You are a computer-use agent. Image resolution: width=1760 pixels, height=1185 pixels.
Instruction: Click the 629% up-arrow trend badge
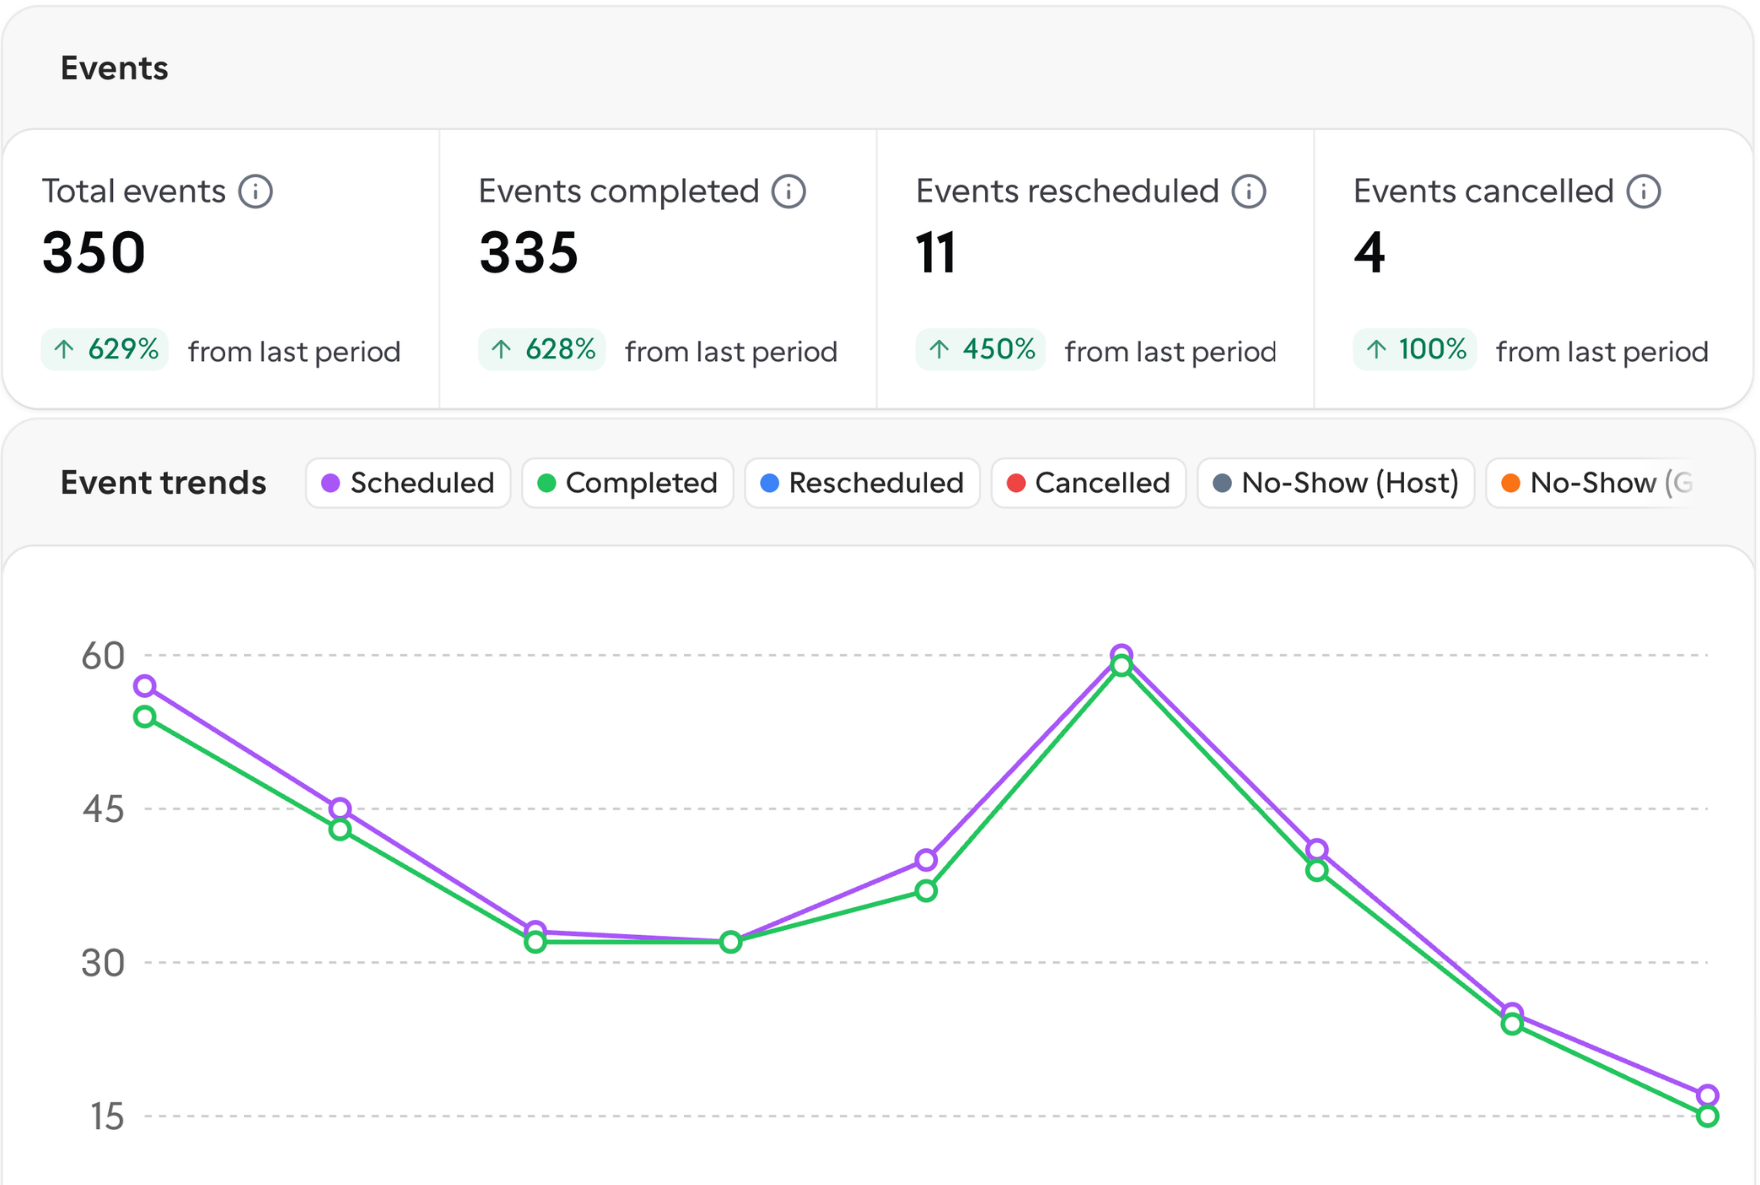[x=105, y=350]
